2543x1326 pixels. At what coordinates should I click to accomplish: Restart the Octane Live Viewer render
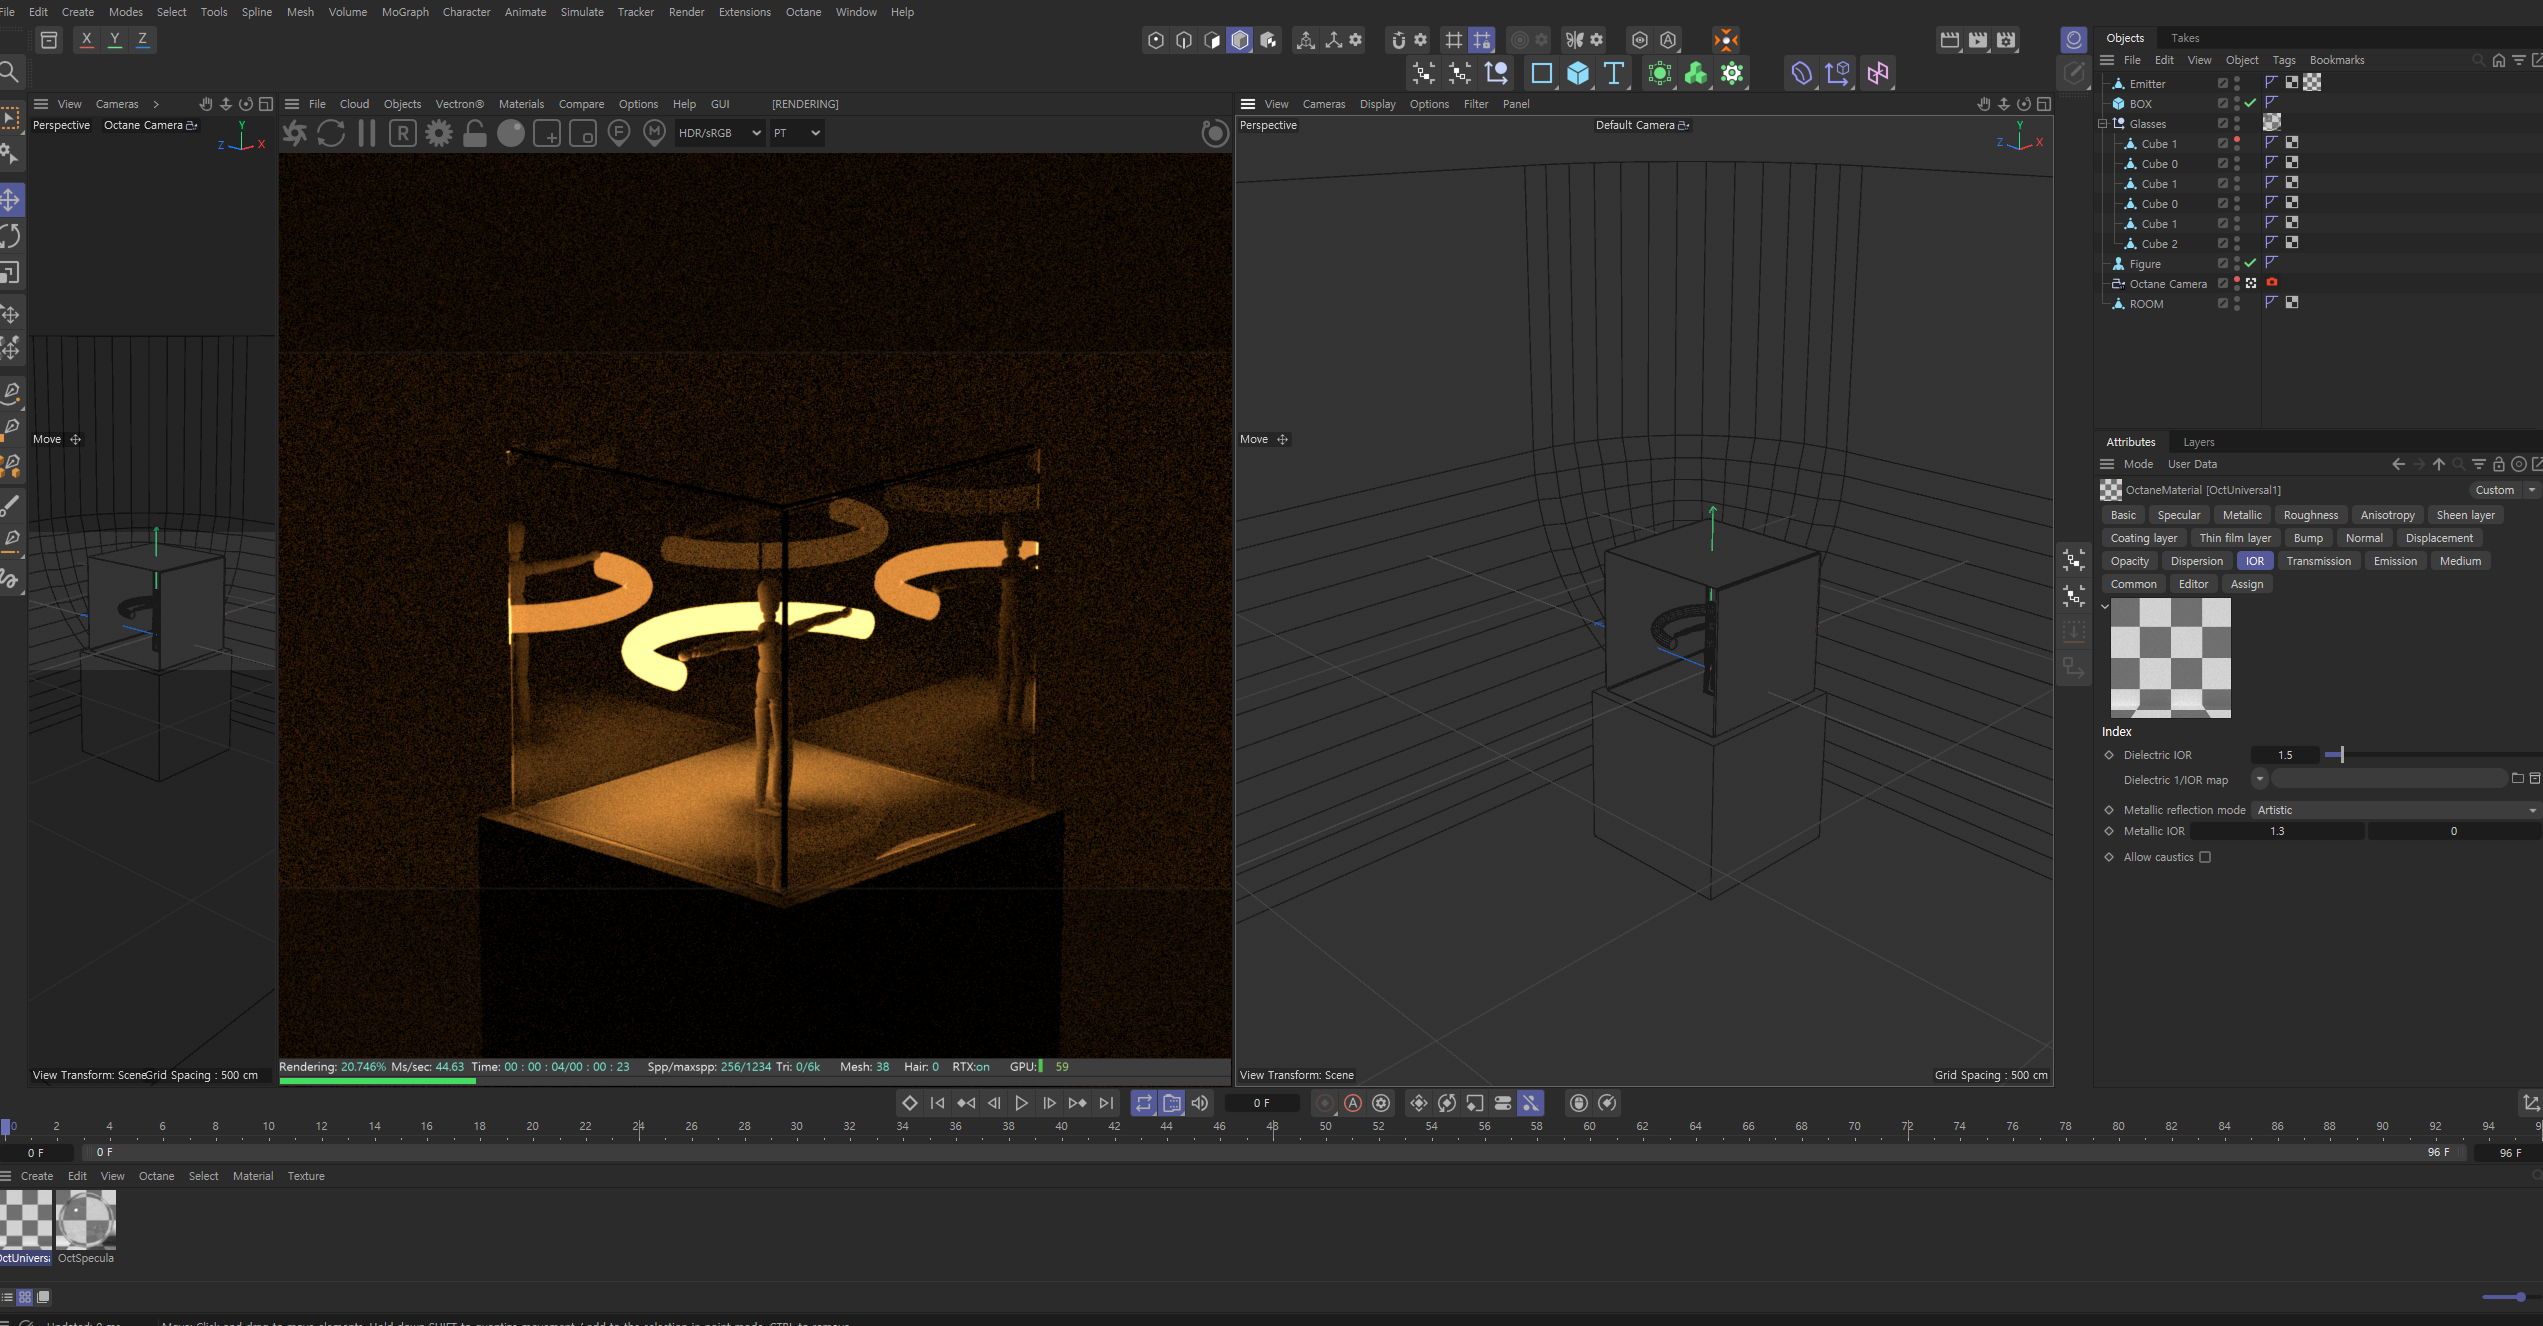tap(330, 133)
